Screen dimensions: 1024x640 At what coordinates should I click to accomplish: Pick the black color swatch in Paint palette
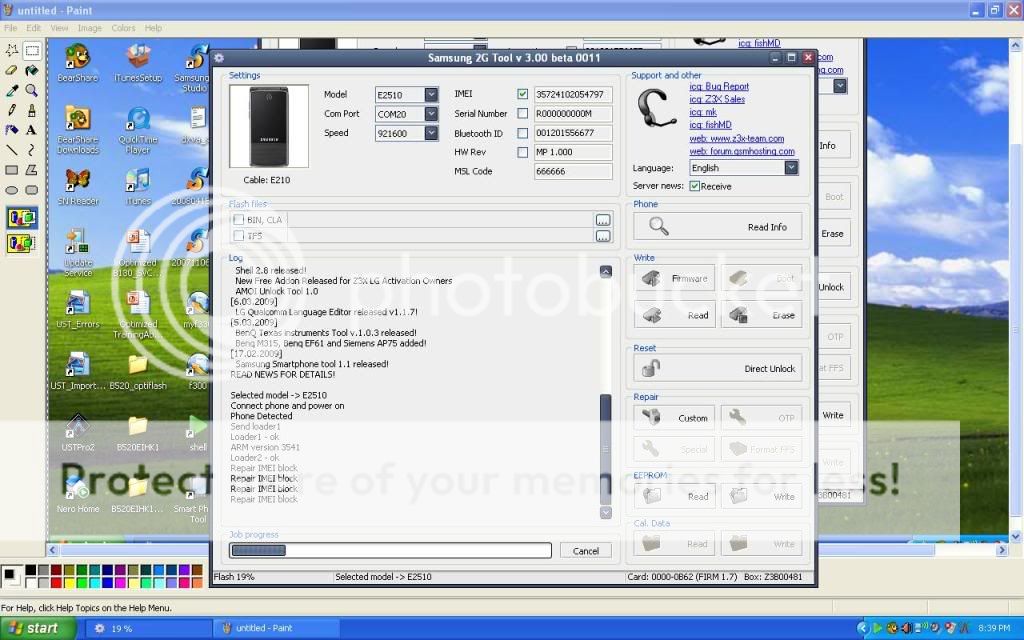31,571
